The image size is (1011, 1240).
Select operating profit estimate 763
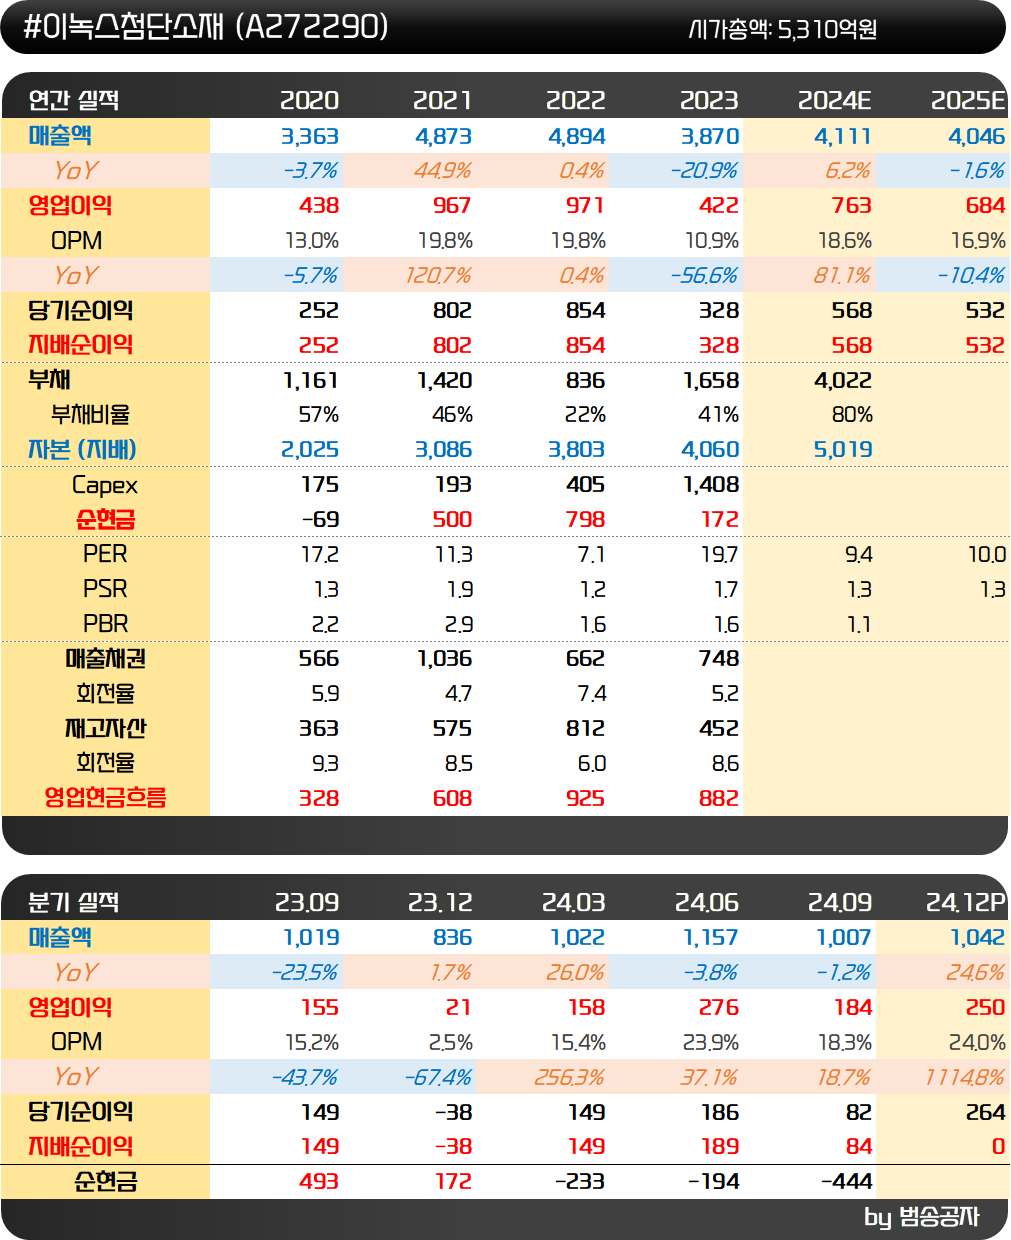[852, 206]
